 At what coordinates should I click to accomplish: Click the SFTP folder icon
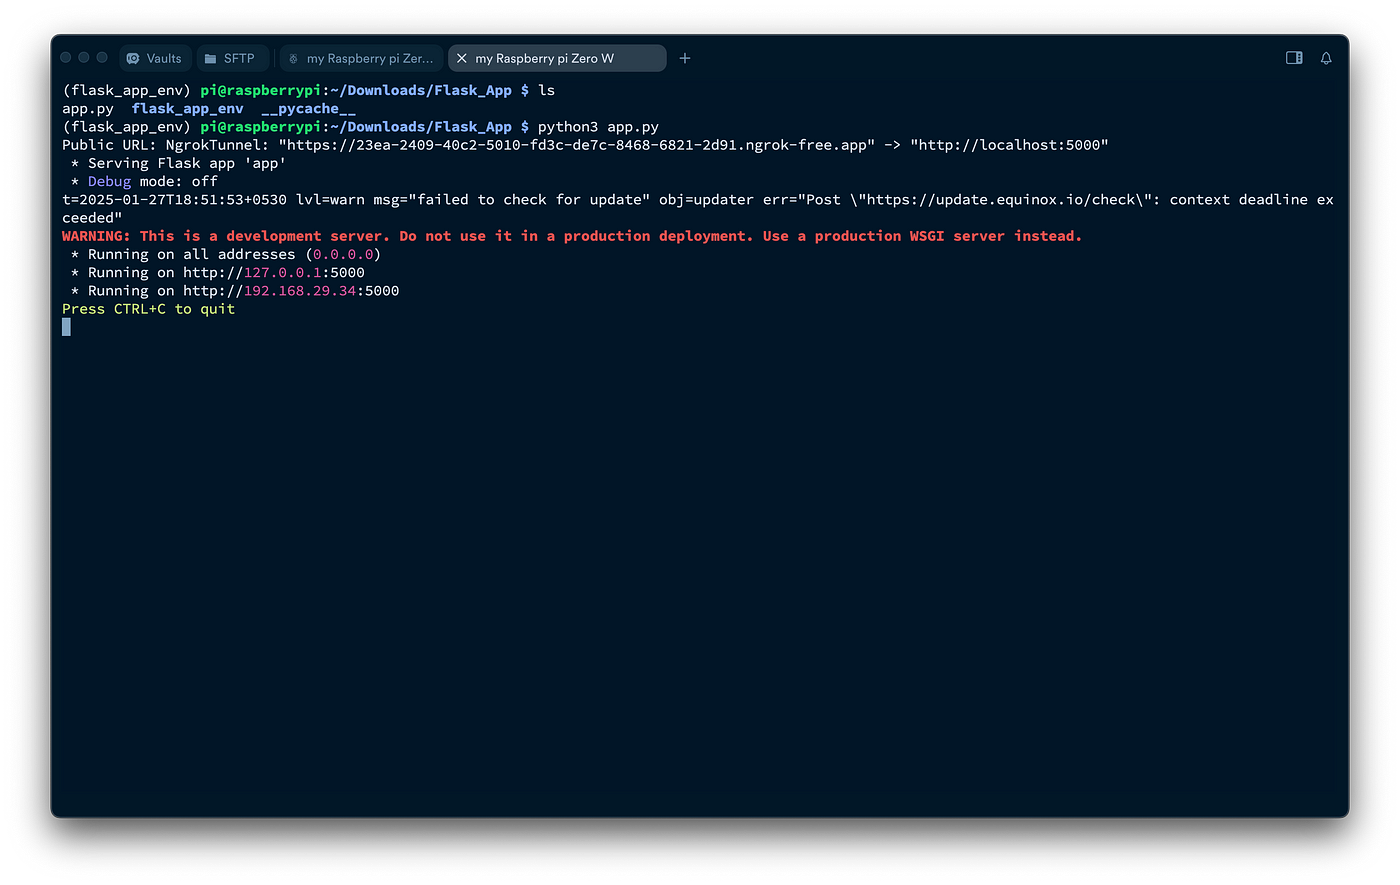211,59
